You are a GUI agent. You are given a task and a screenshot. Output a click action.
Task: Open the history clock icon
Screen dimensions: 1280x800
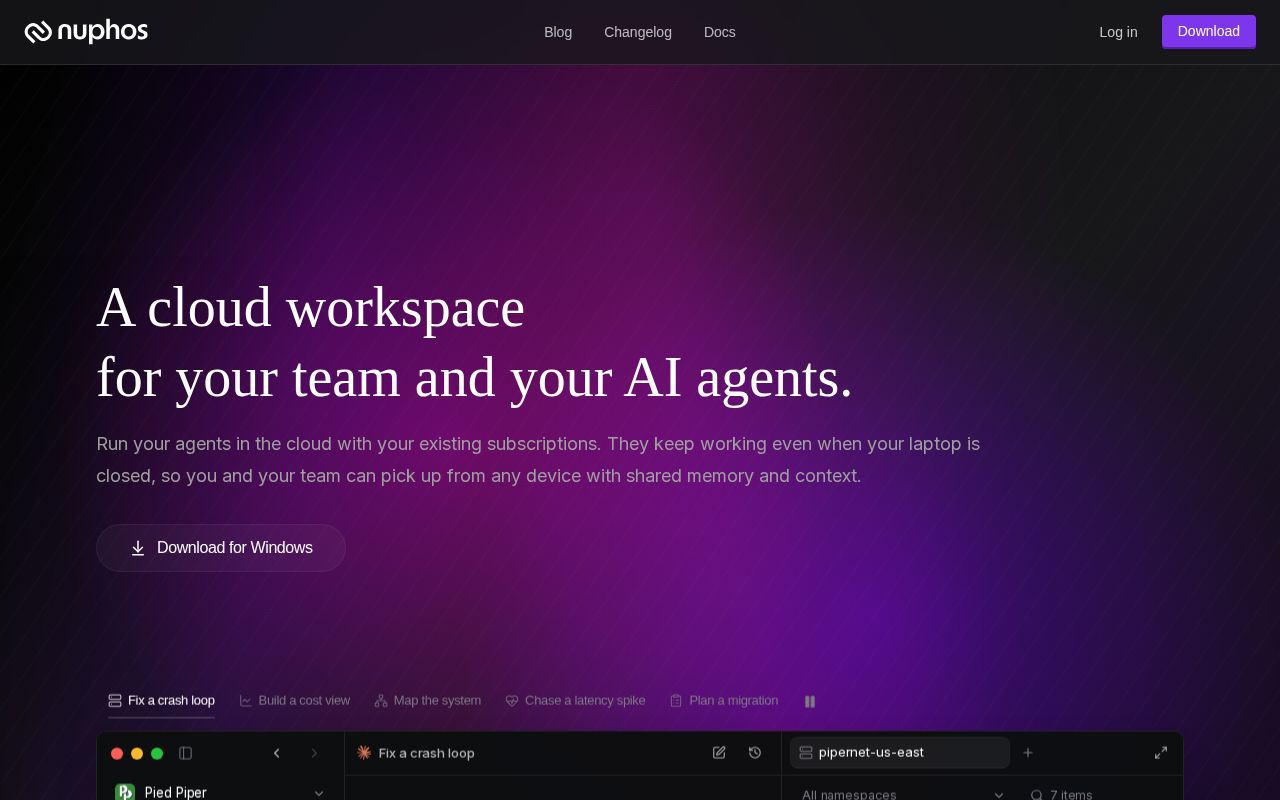tap(755, 753)
